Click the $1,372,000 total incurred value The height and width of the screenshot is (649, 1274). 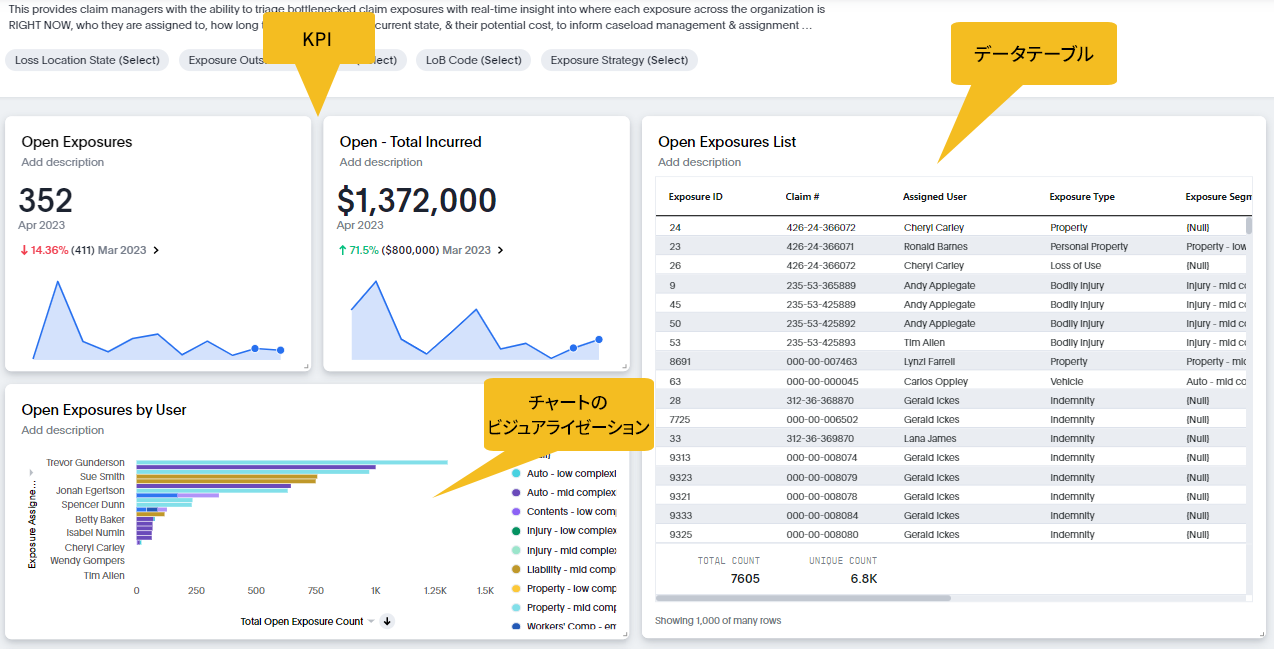point(417,200)
